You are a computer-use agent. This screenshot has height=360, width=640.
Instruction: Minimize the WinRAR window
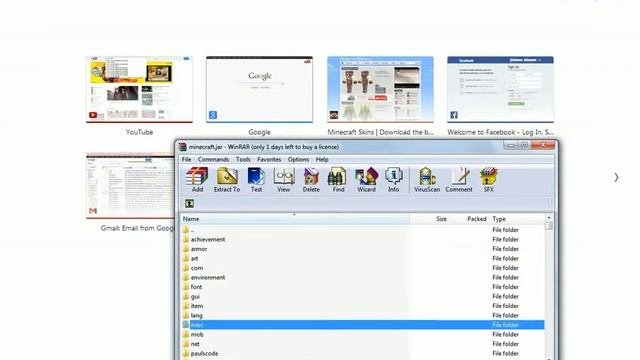[x=510, y=145]
